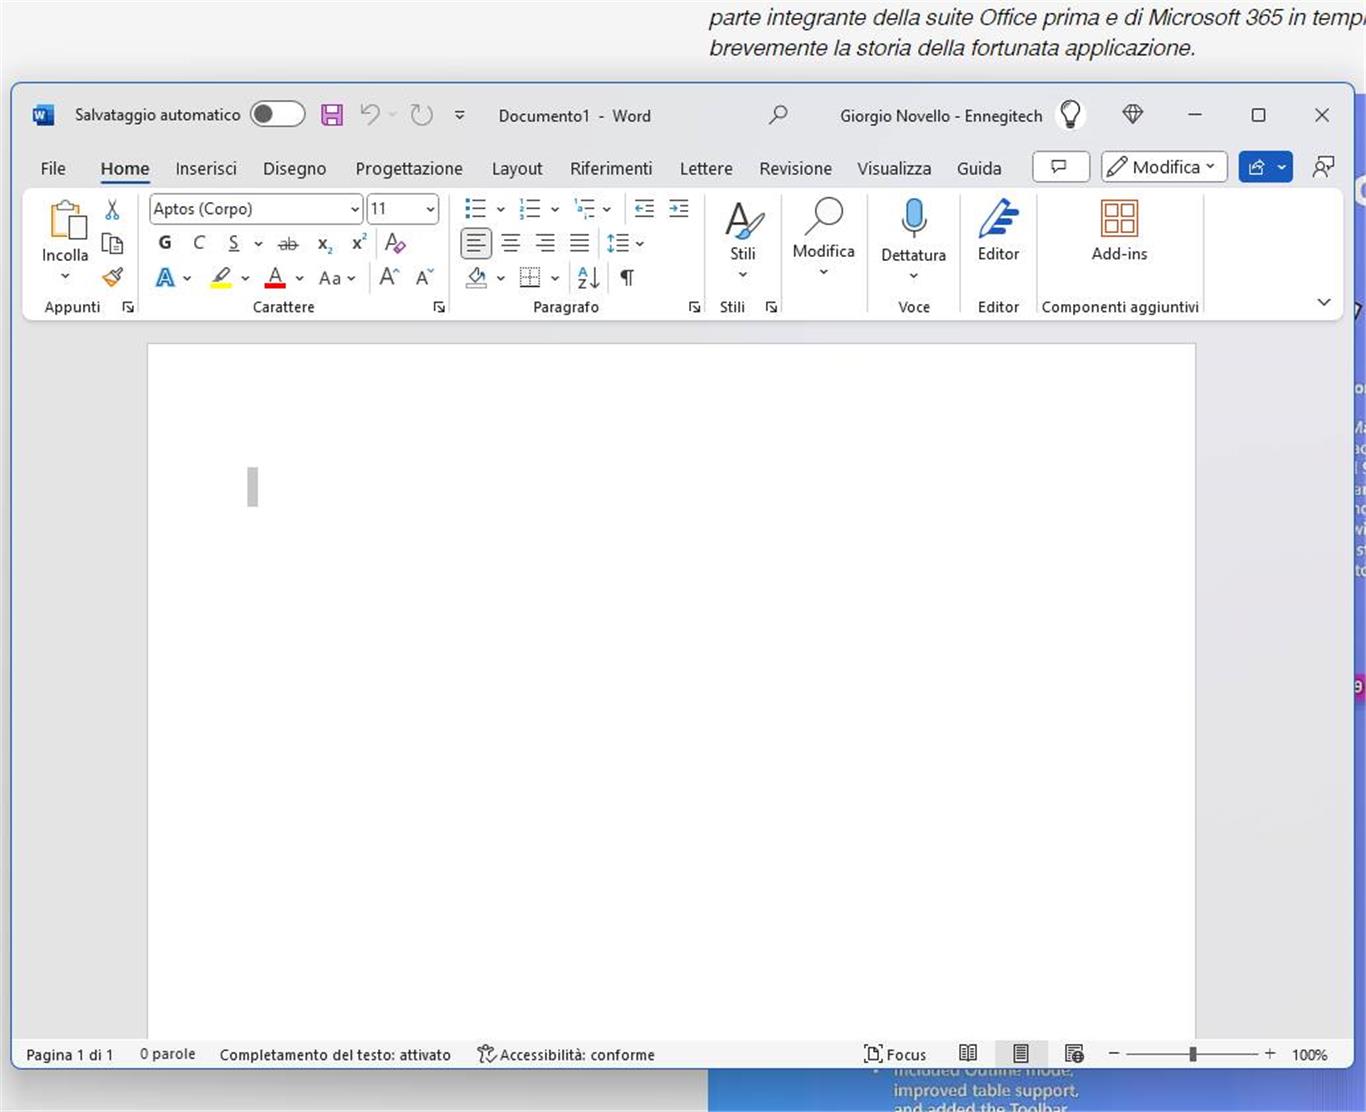
Task: Click the Format Painter brush icon
Action: click(113, 277)
